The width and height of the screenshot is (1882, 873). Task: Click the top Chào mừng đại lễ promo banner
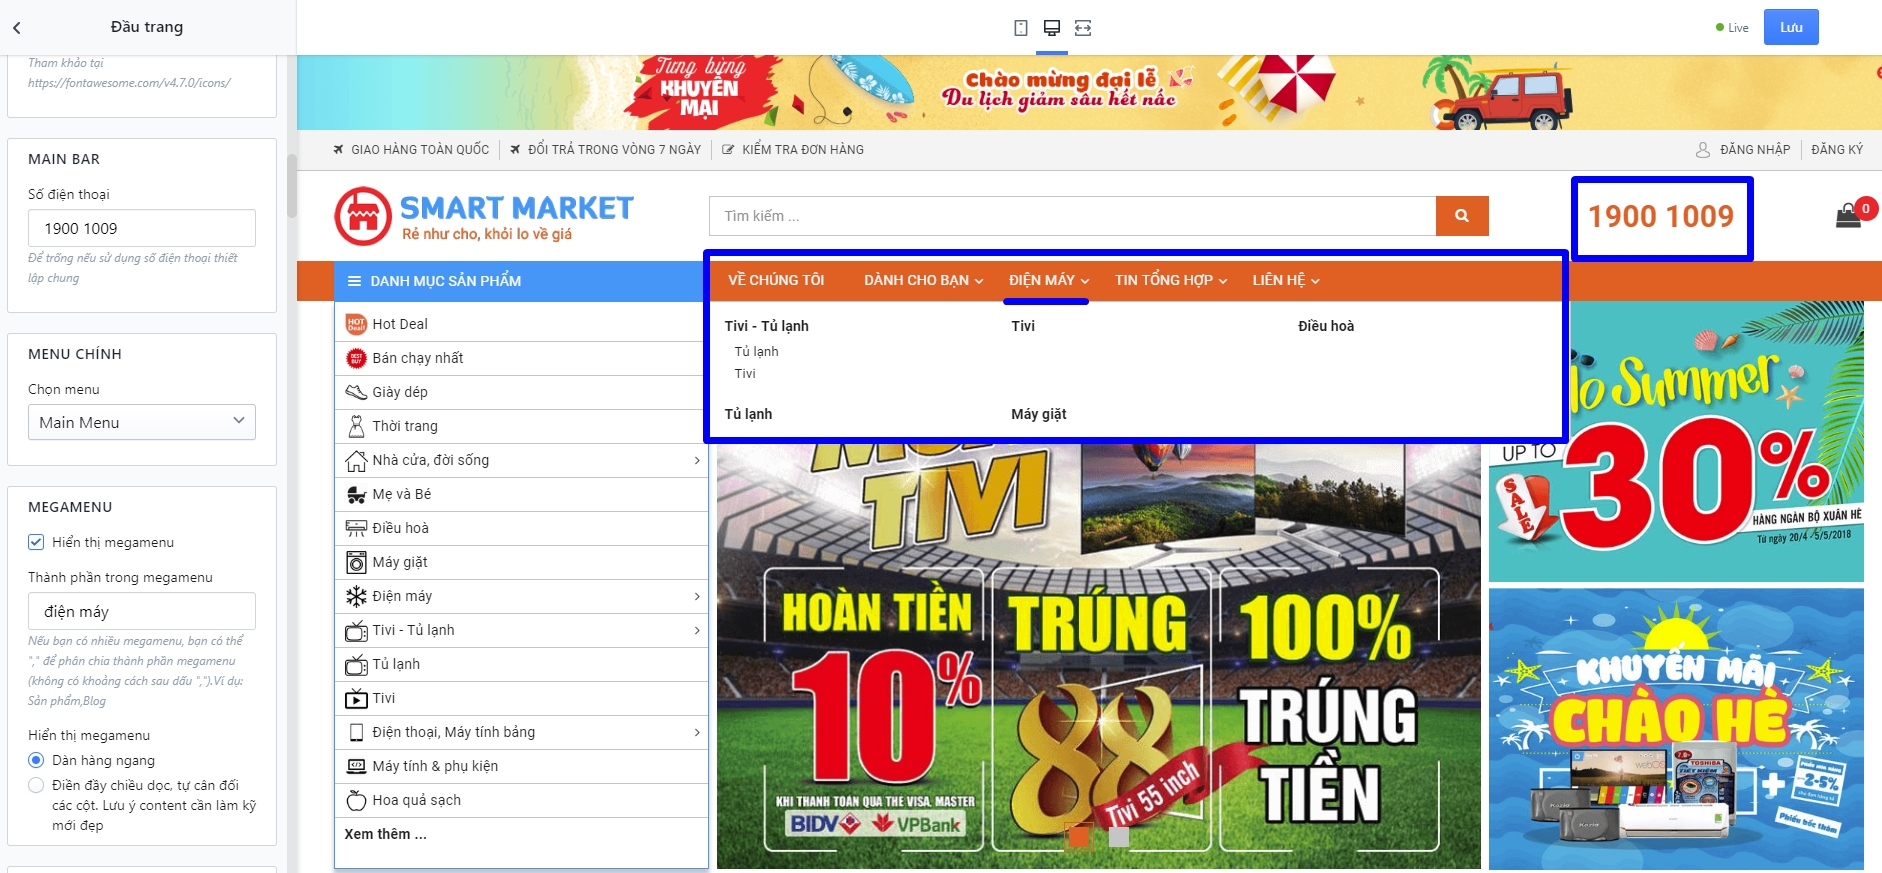[x=1089, y=92]
